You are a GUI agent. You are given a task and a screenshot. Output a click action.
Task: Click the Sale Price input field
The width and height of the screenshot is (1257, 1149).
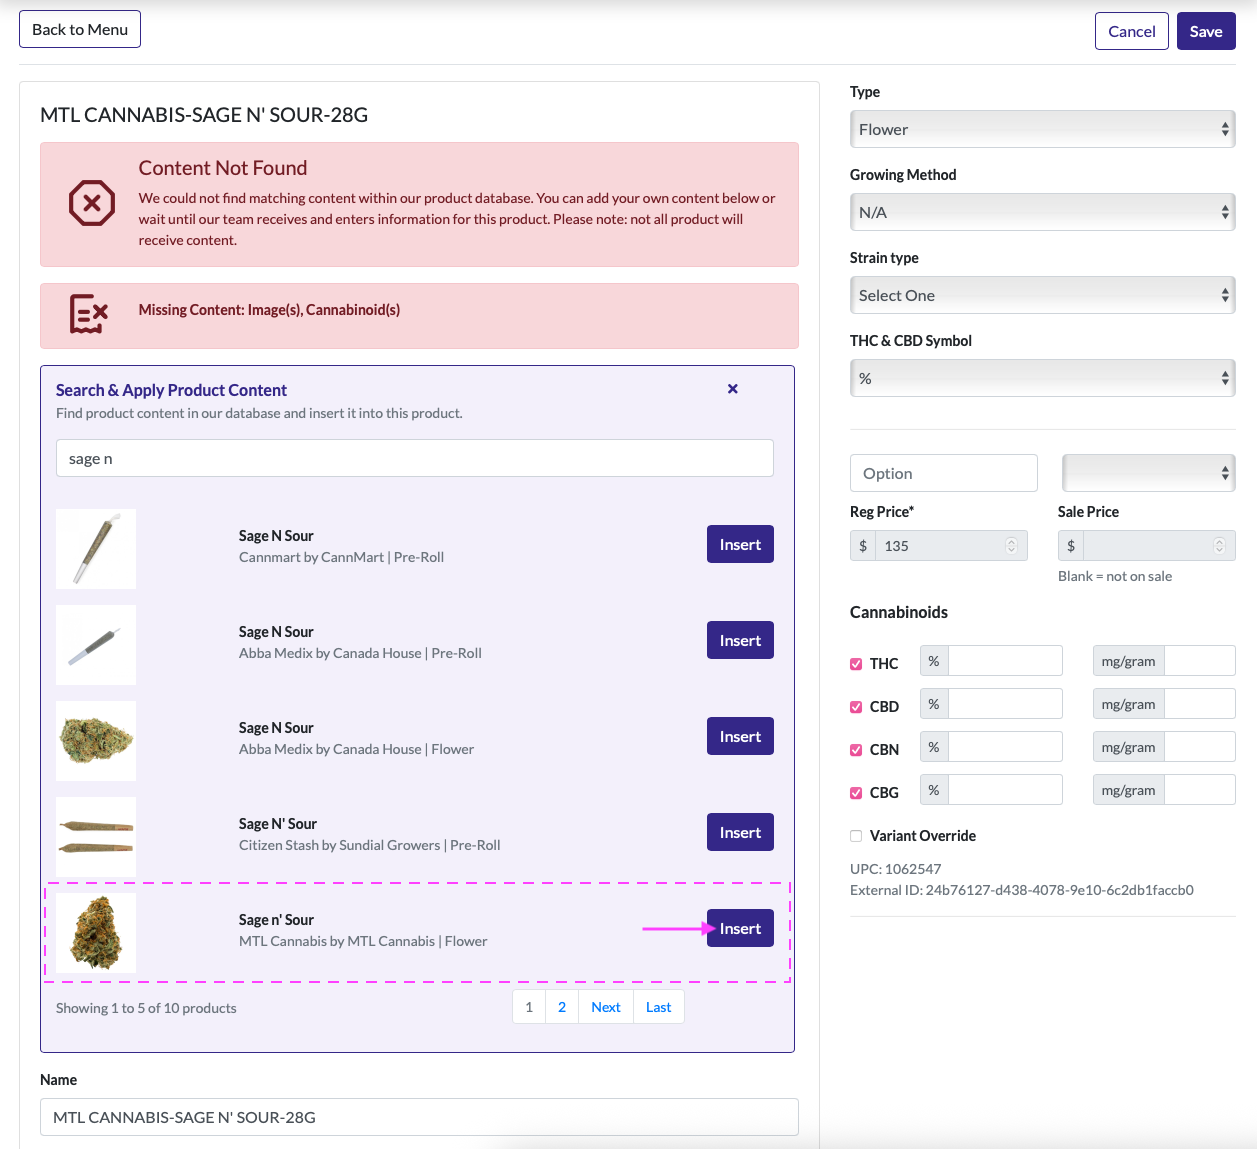[x=1159, y=545]
